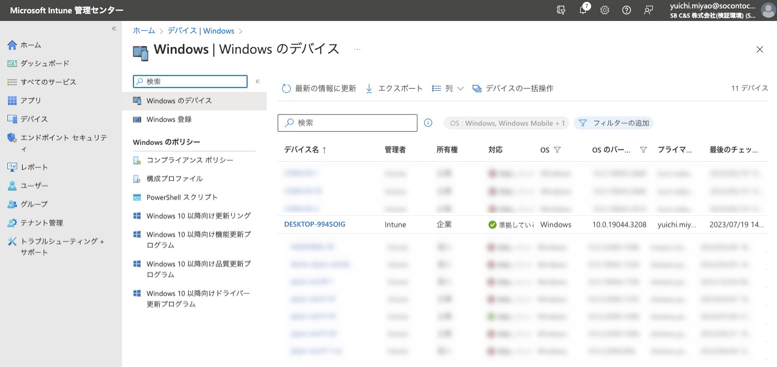Viewport: 777px width, 367px height.
Task: Click デバイスの一括操作 button
Action: [x=513, y=89]
